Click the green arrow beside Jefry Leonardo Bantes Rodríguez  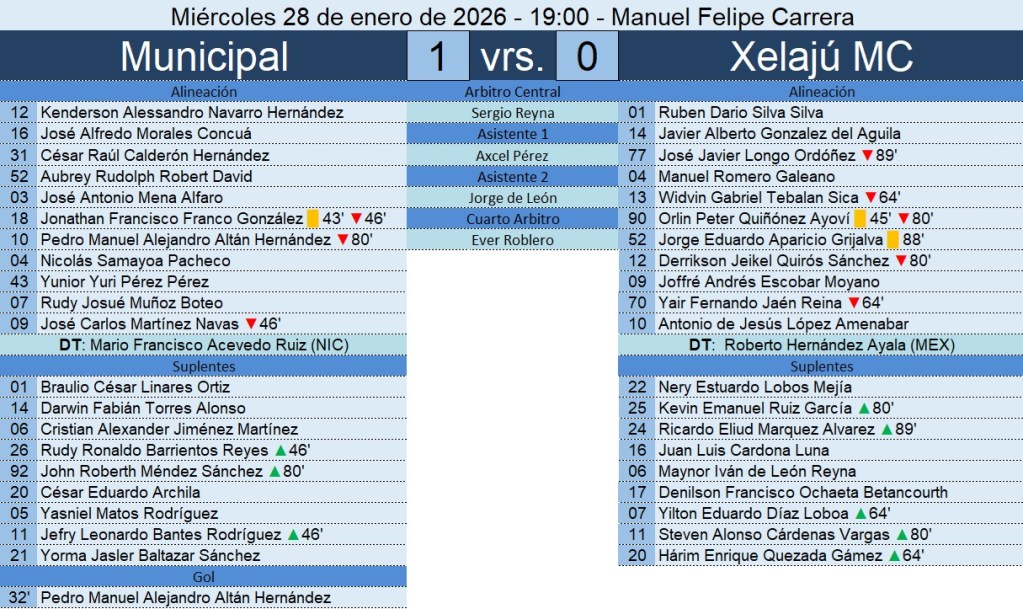click(x=293, y=535)
